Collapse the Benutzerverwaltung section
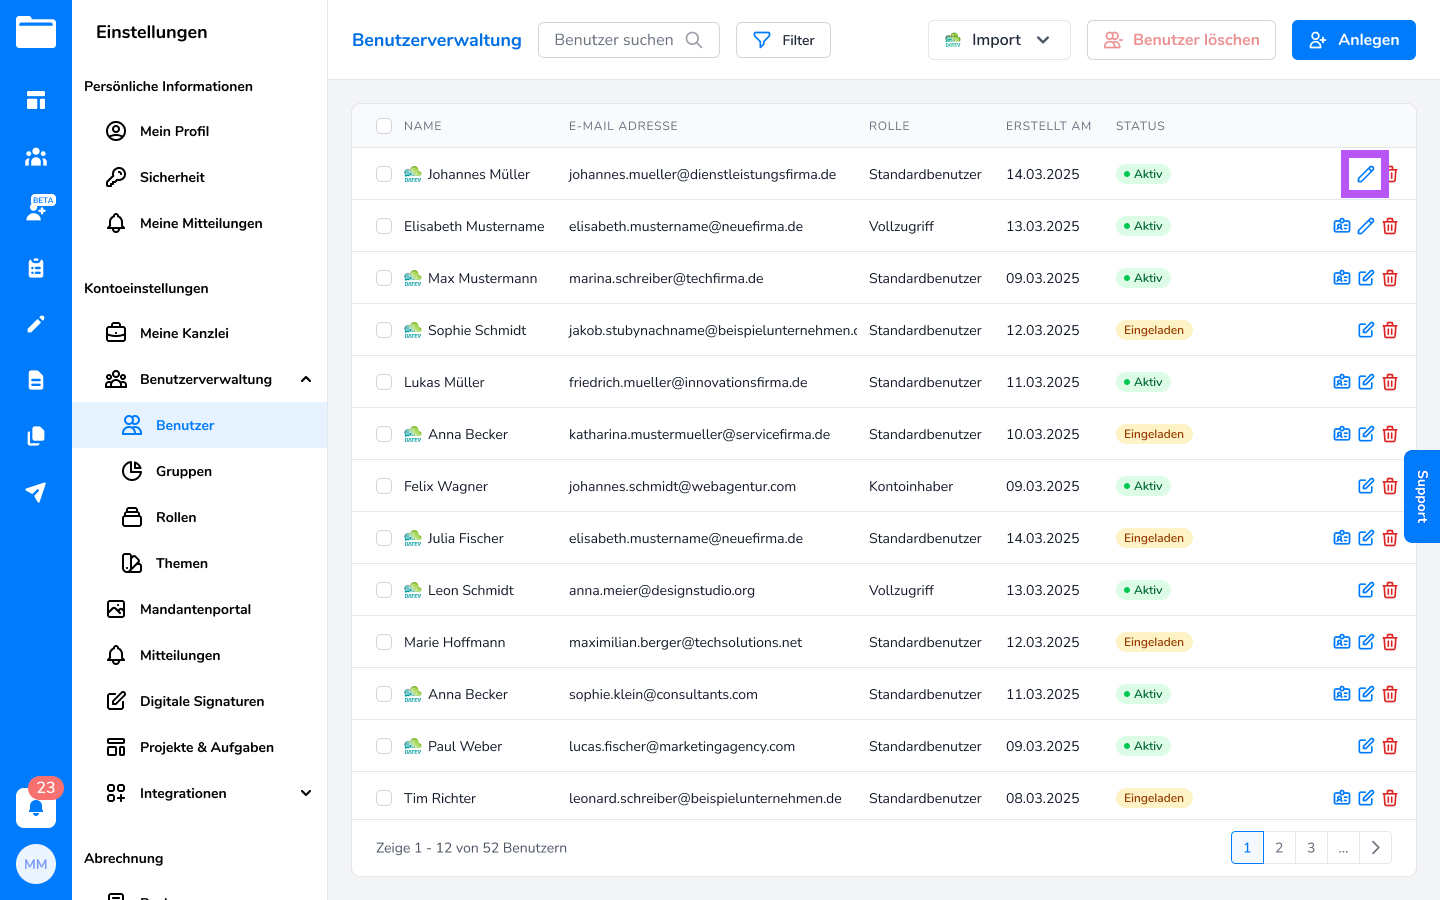This screenshot has width=1440, height=900. pyautogui.click(x=306, y=379)
